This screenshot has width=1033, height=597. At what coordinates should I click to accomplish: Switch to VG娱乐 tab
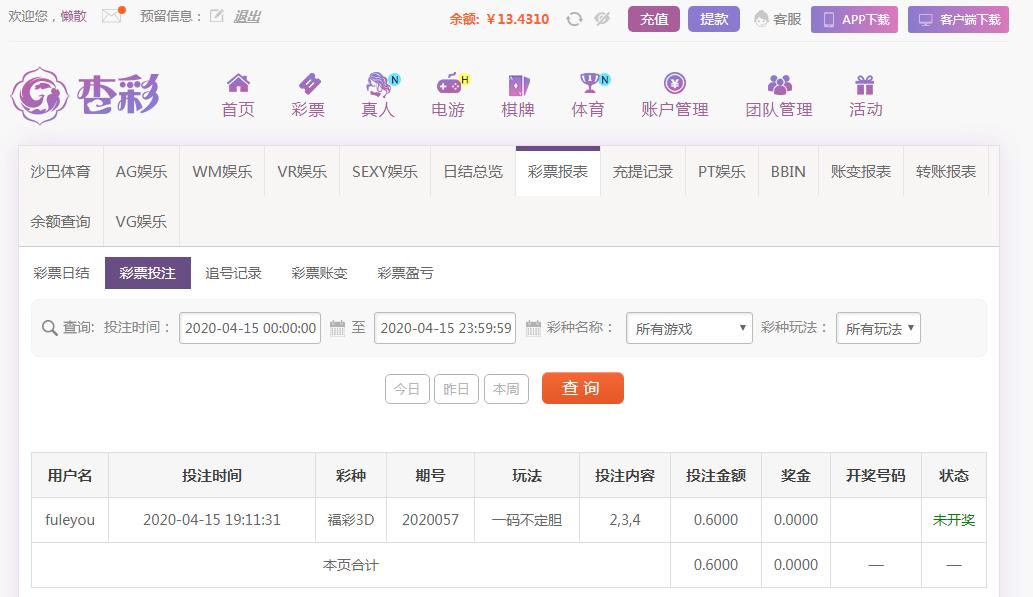(x=141, y=221)
